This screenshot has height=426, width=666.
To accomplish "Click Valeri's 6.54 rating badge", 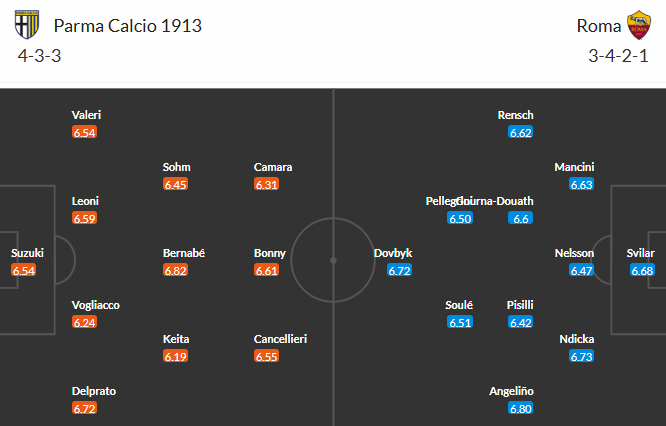I will (85, 133).
